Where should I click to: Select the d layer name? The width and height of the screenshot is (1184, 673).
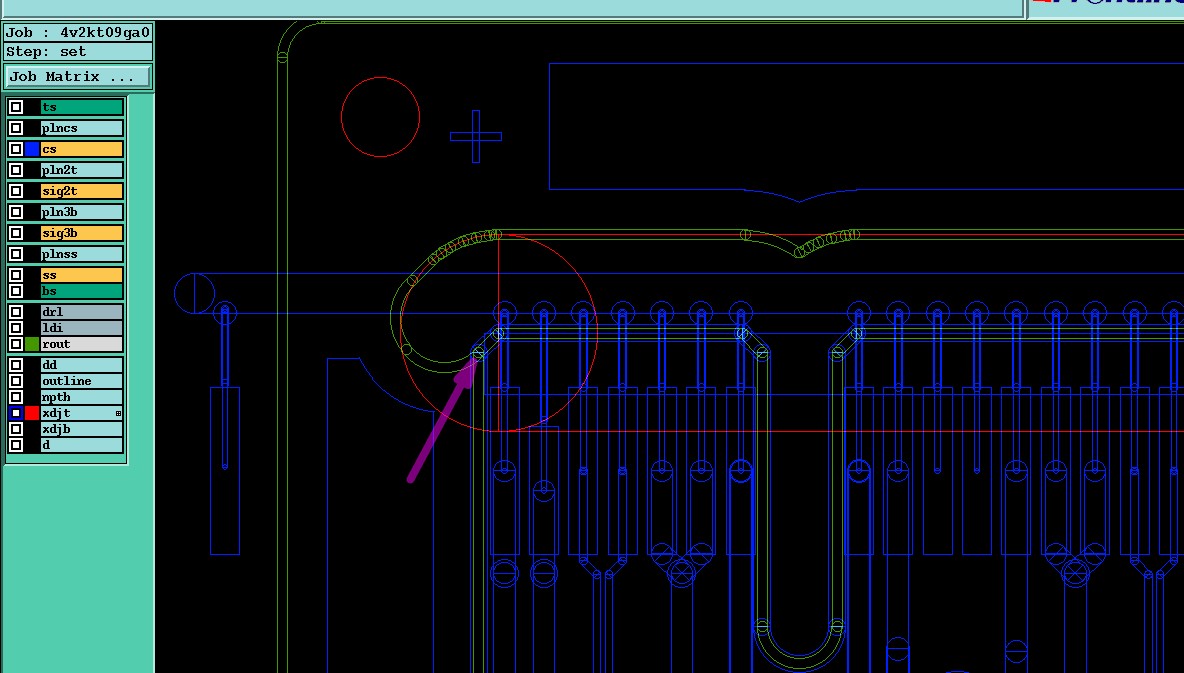click(82, 445)
